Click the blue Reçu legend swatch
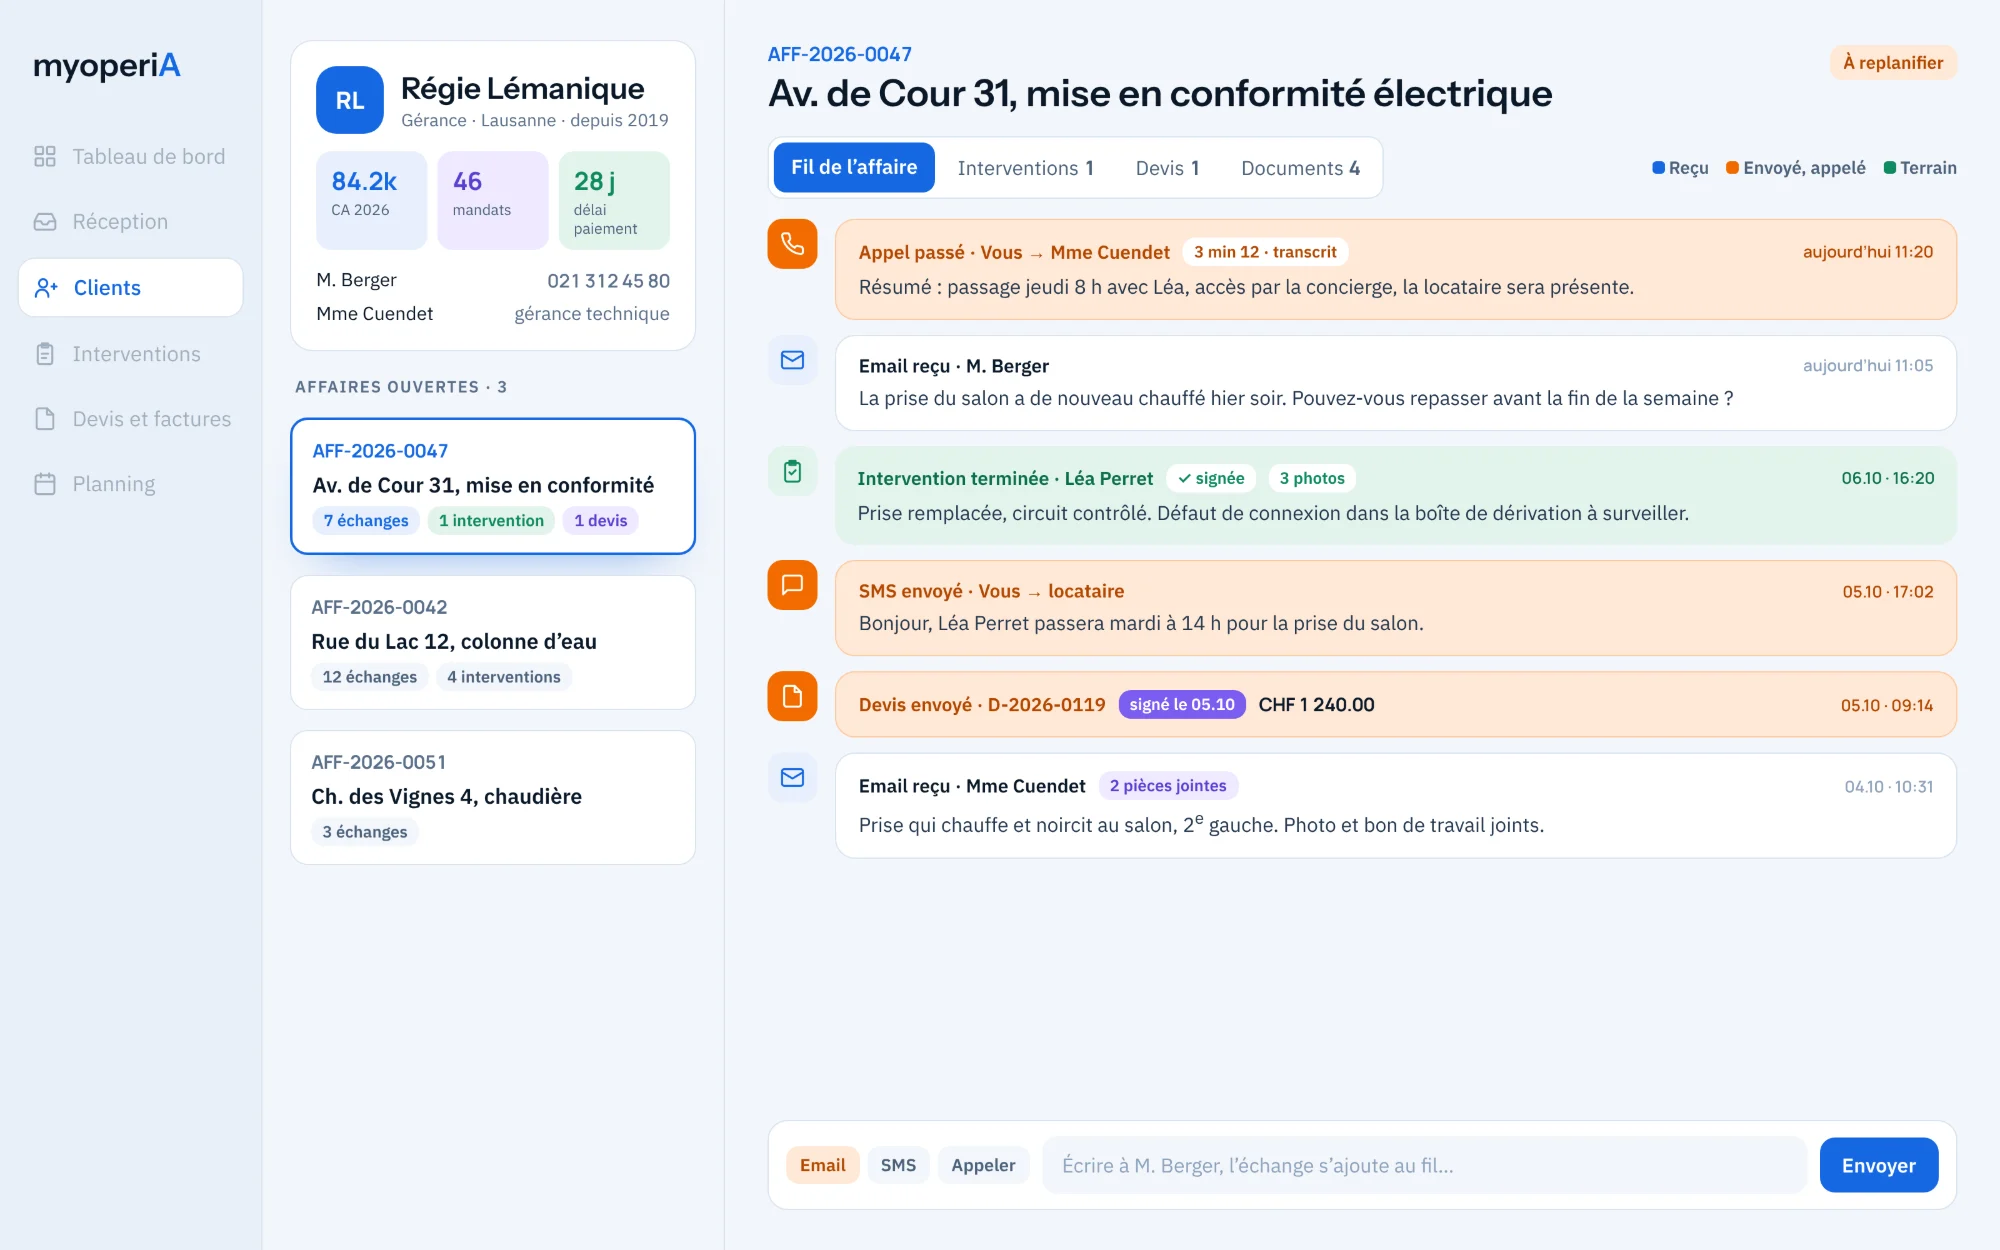 point(1658,168)
